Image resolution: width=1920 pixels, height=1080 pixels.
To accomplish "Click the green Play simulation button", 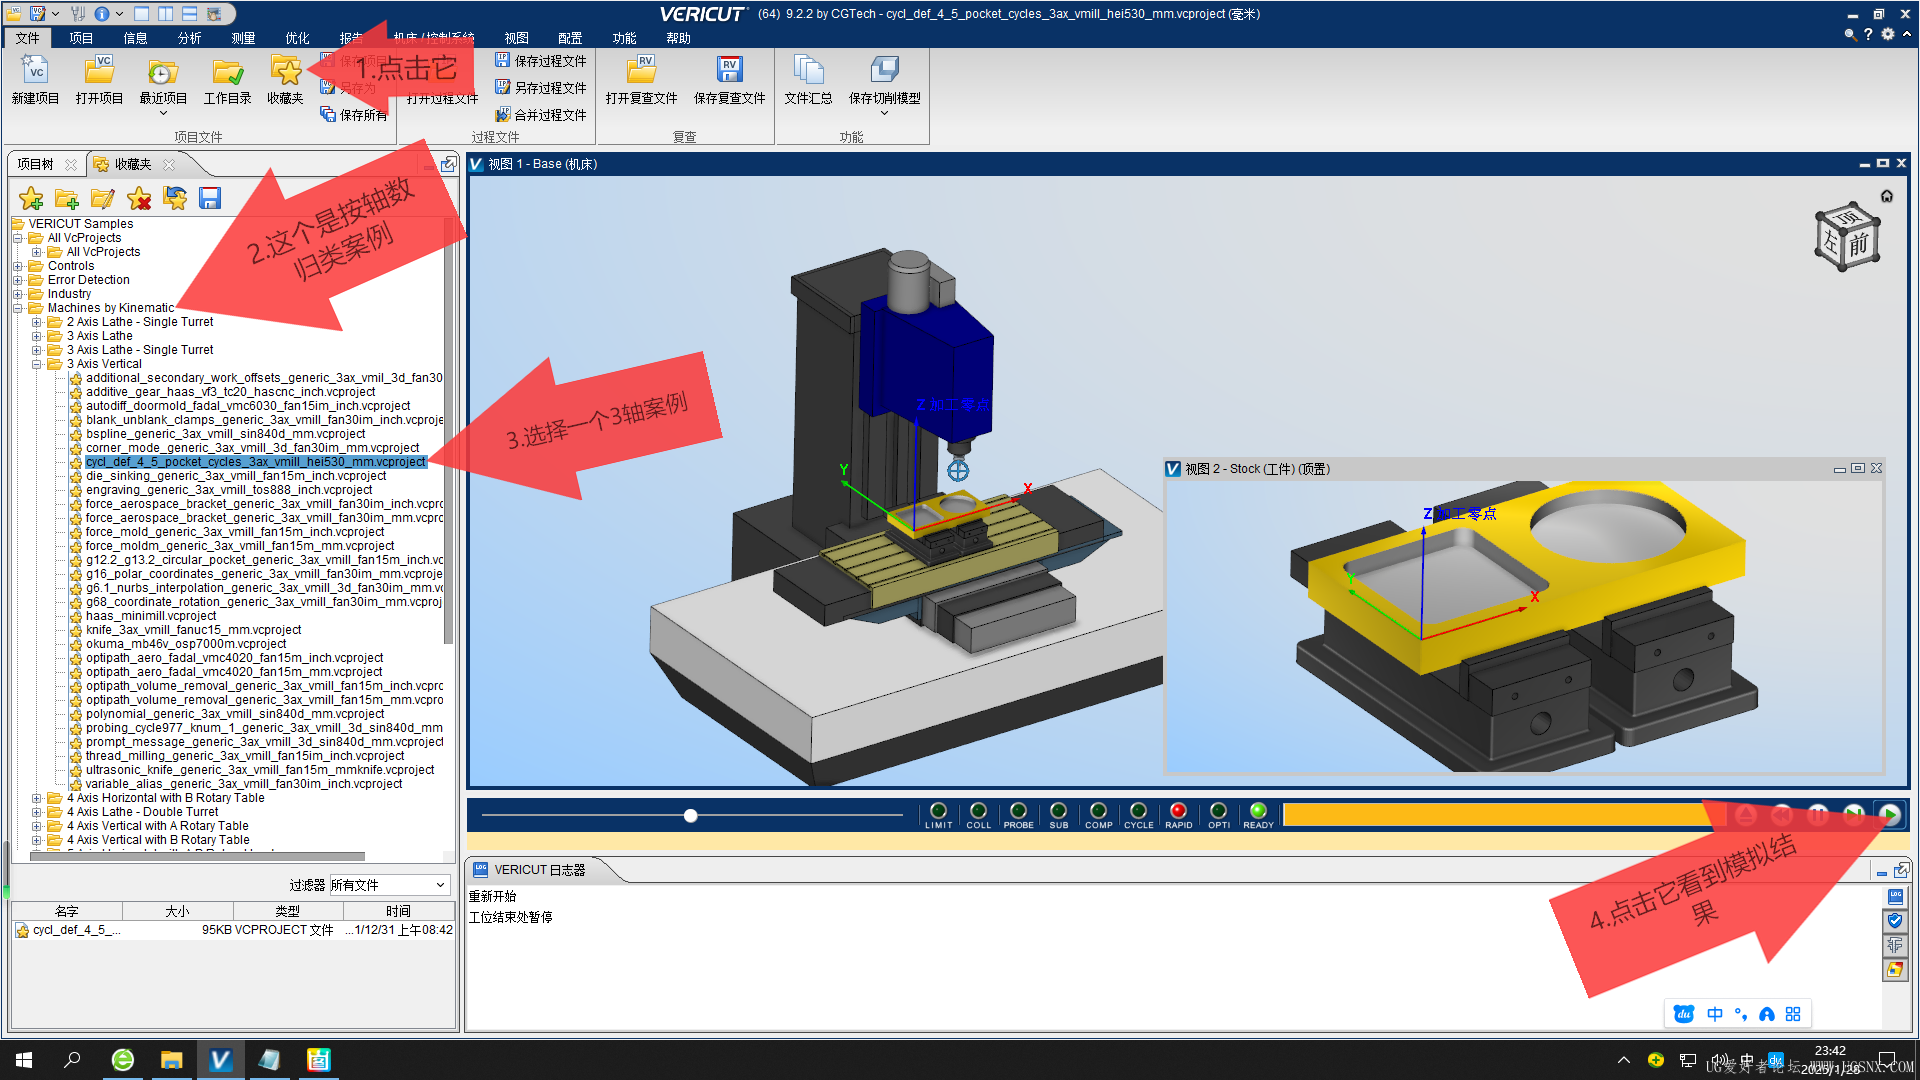I will pos(1890,815).
